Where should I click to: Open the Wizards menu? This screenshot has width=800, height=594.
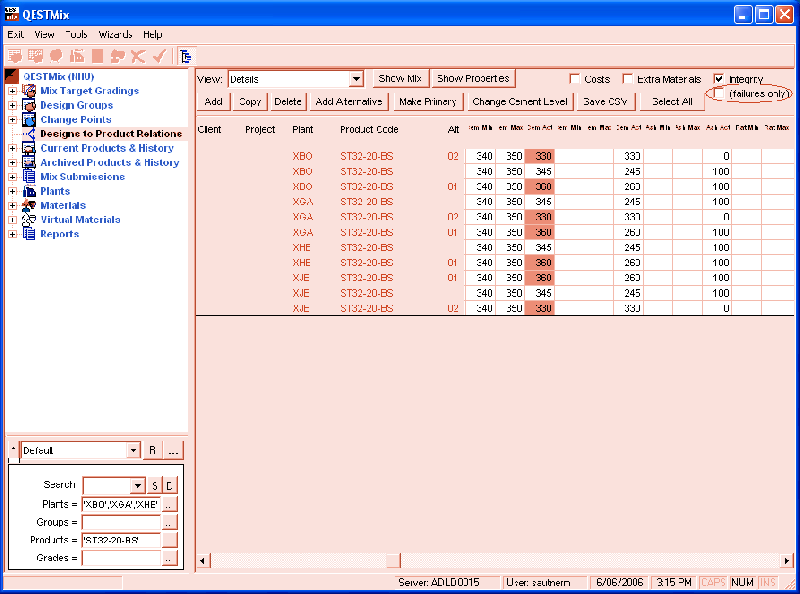pos(114,33)
